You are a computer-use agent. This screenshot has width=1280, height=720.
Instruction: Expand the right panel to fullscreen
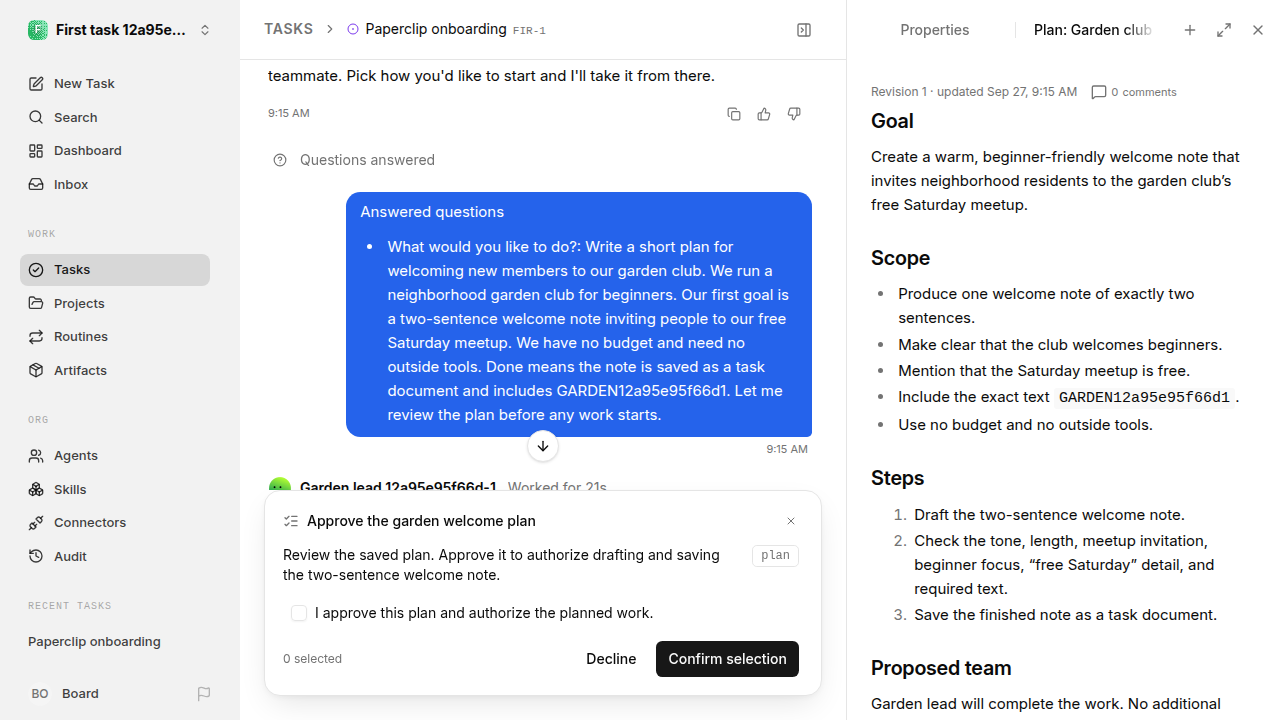(x=1224, y=30)
